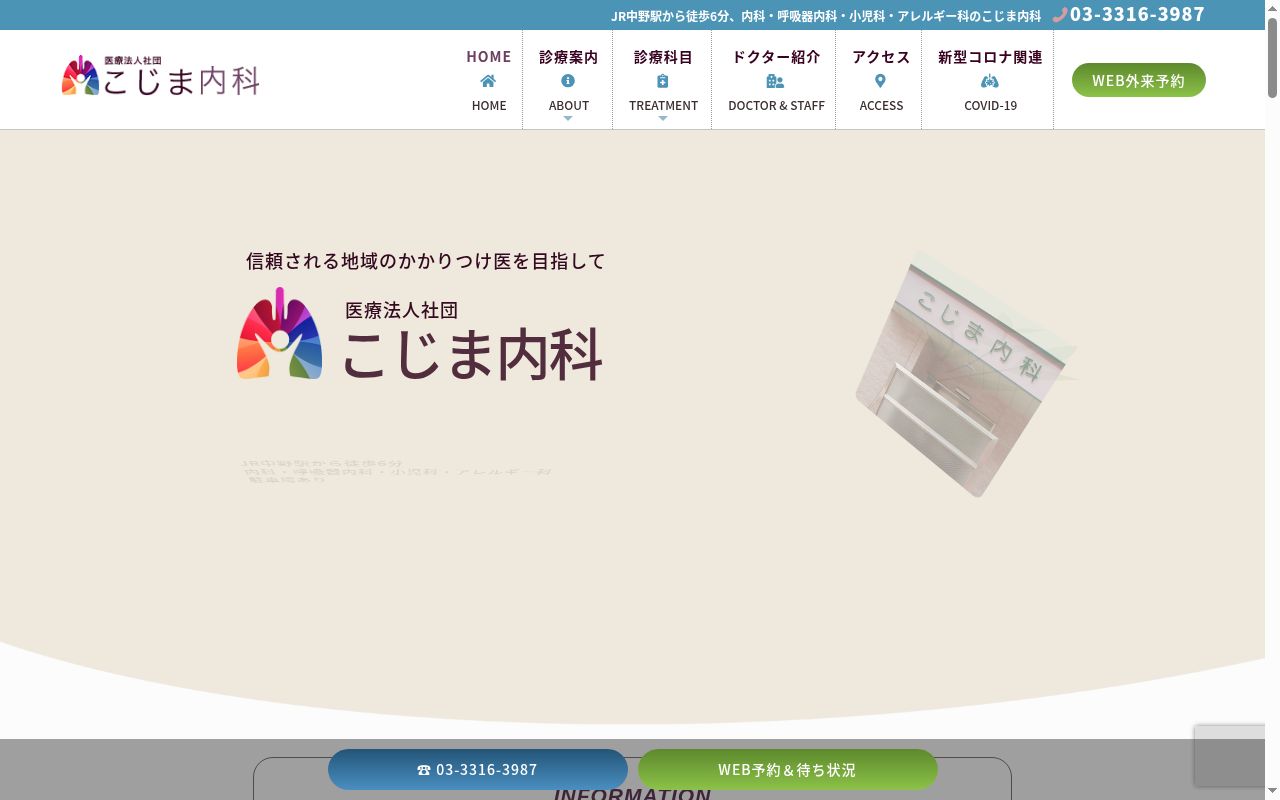The image size is (1280, 800).
Task: Click the house icon under HOME
Action: click(x=488, y=81)
